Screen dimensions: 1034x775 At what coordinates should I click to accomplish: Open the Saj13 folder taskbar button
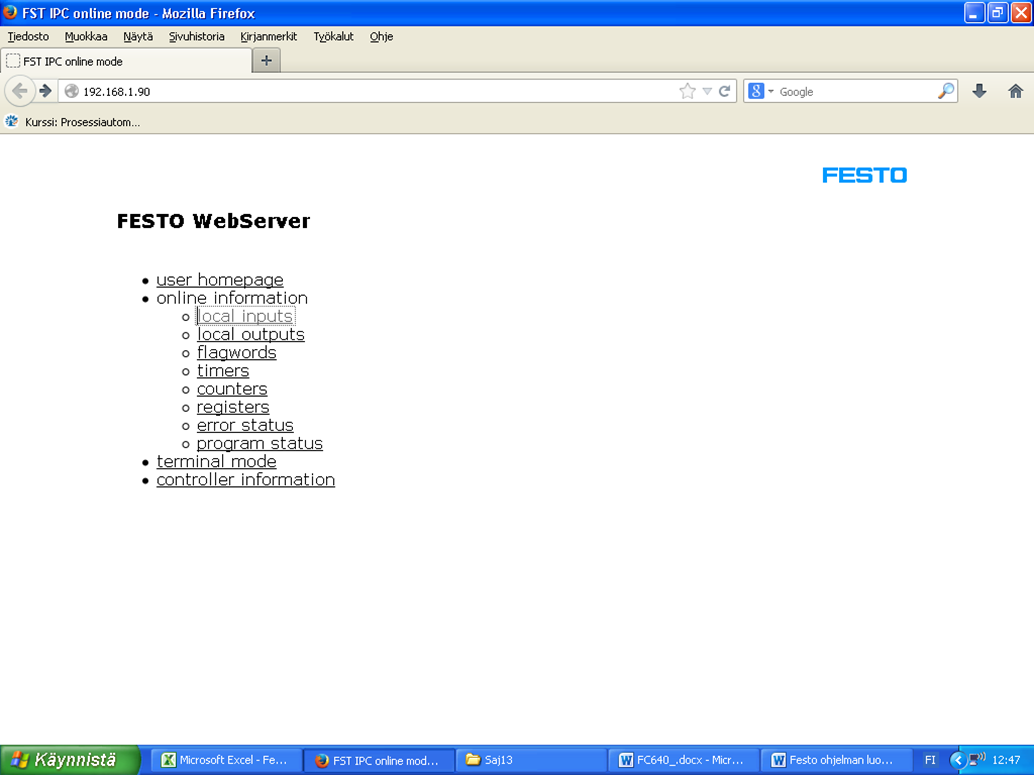[531, 760]
